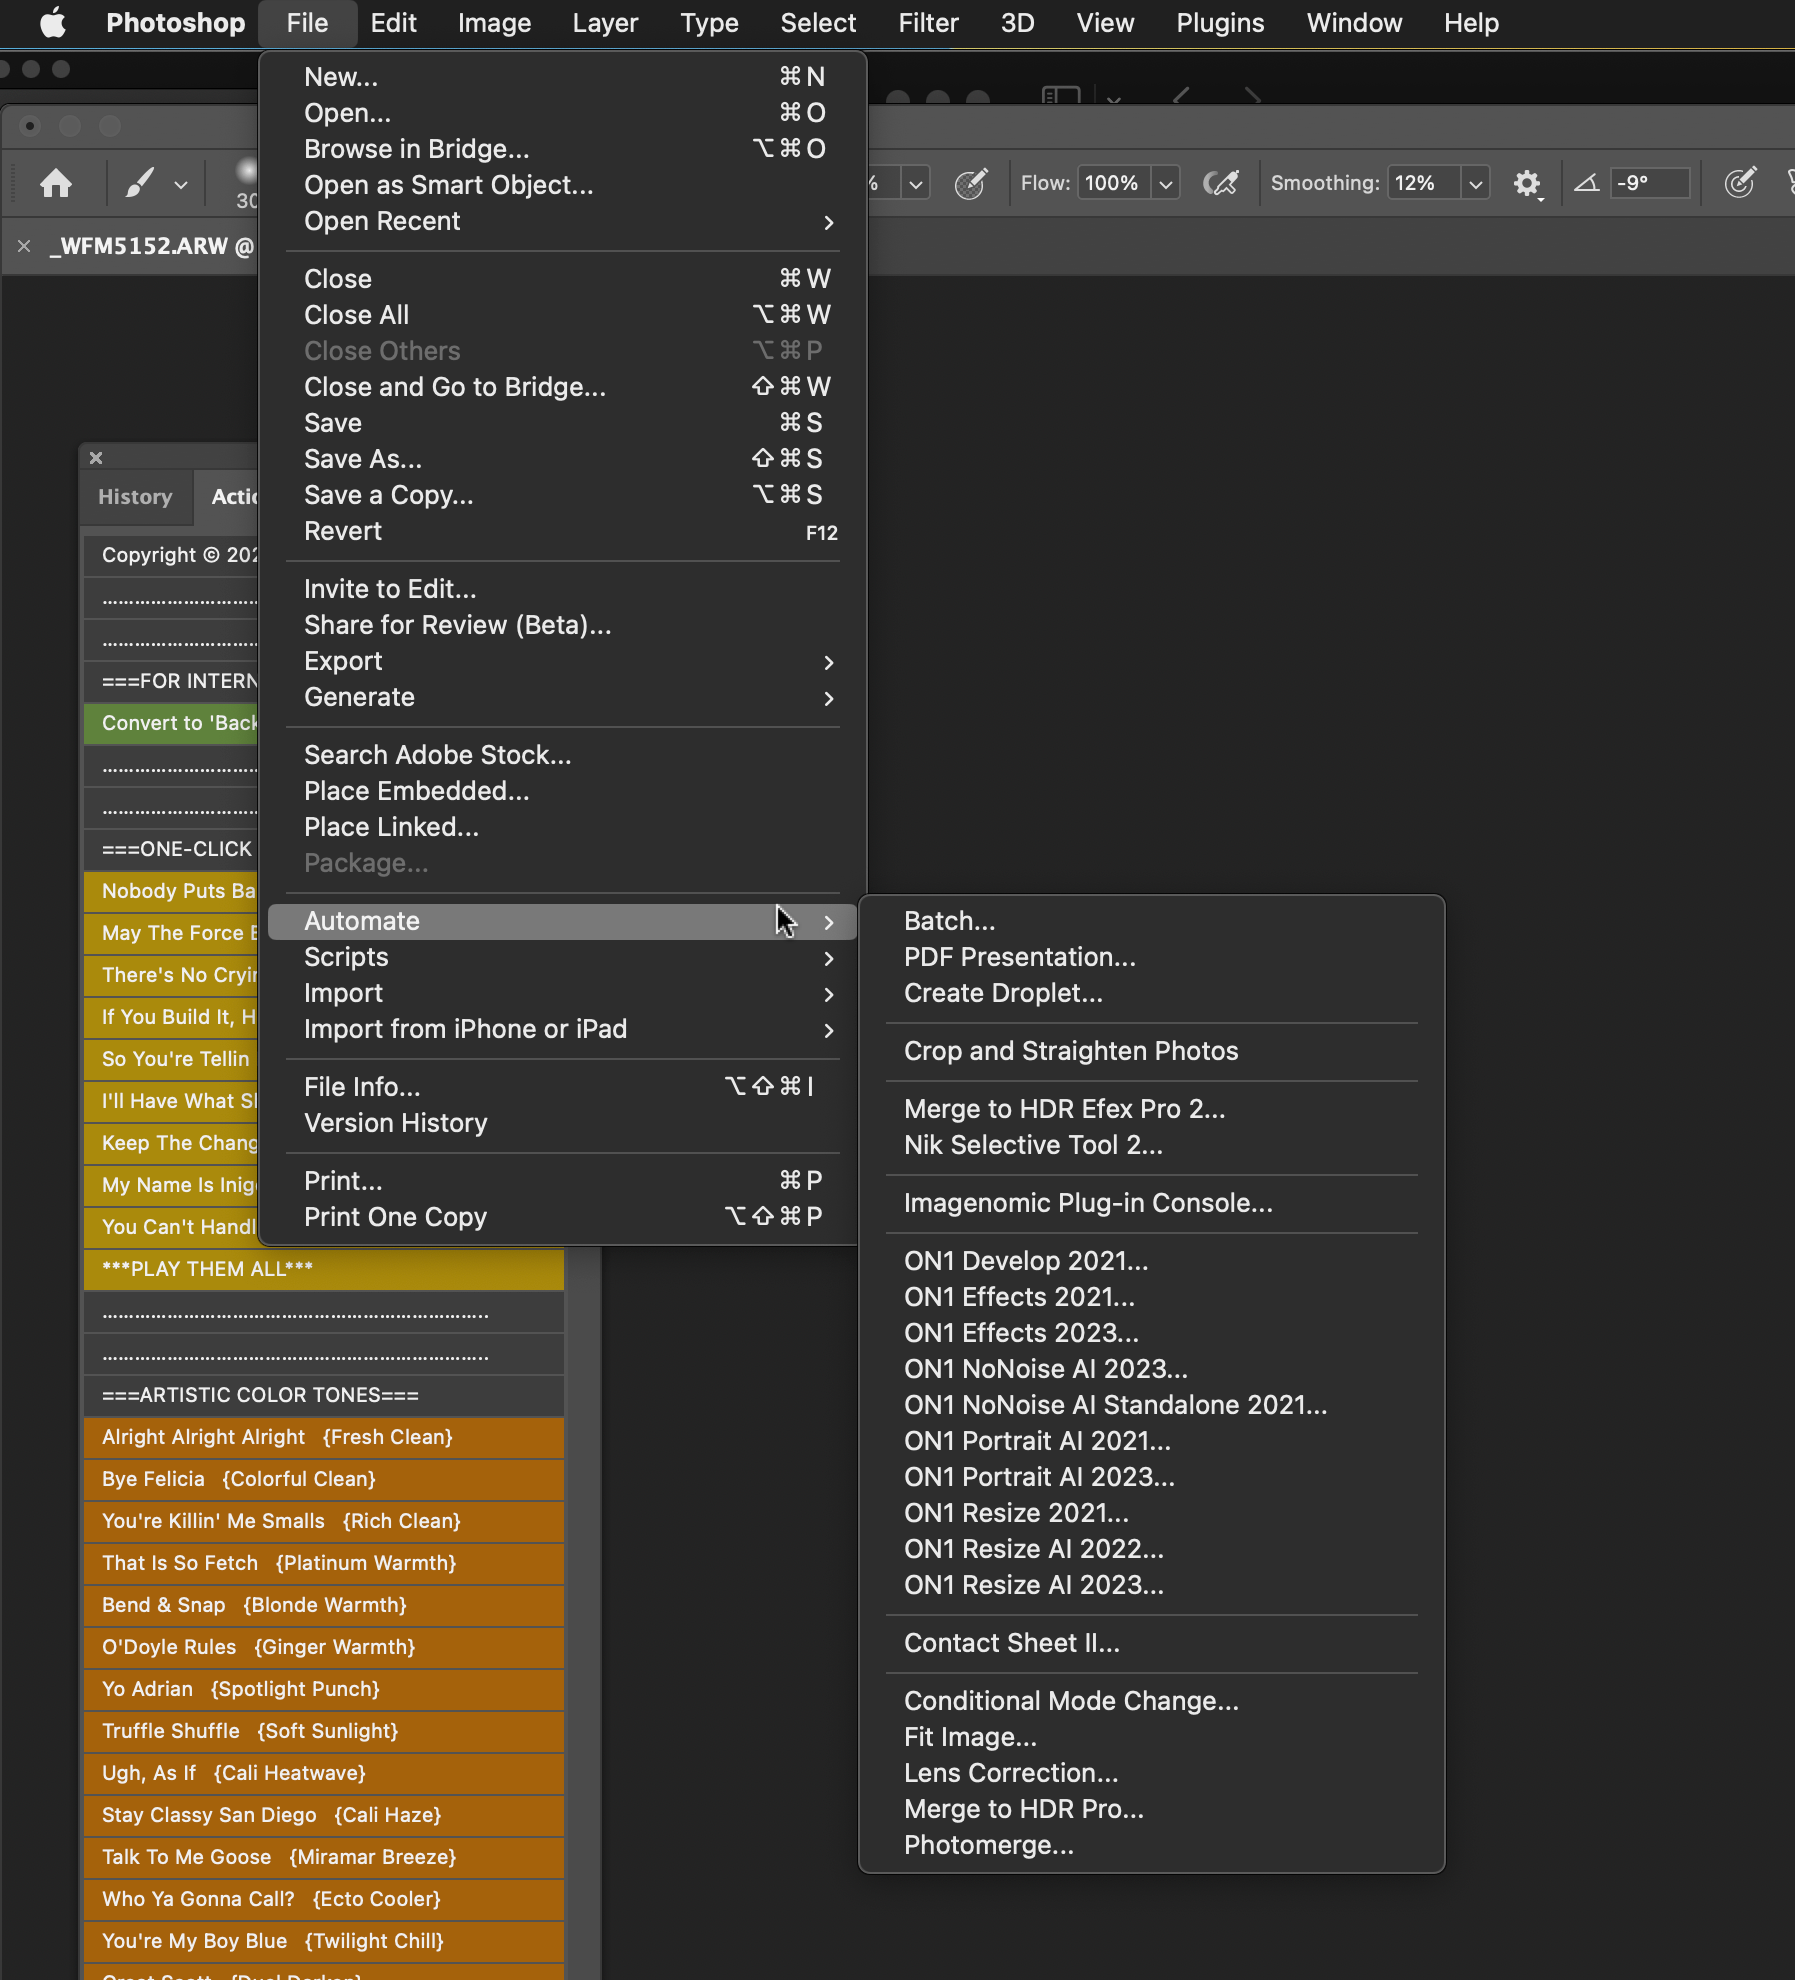1795x1980 pixels.
Task: Open the brush preset dropdown chevron
Action: point(180,183)
